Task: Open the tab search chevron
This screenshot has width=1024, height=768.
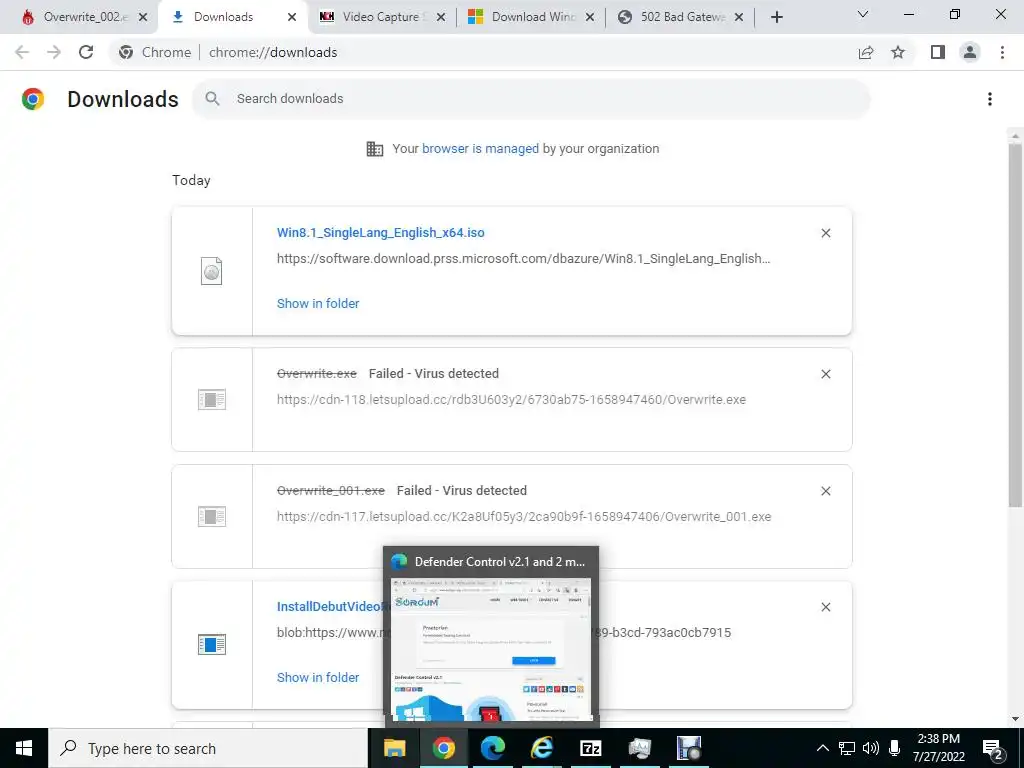Action: (863, 14)
